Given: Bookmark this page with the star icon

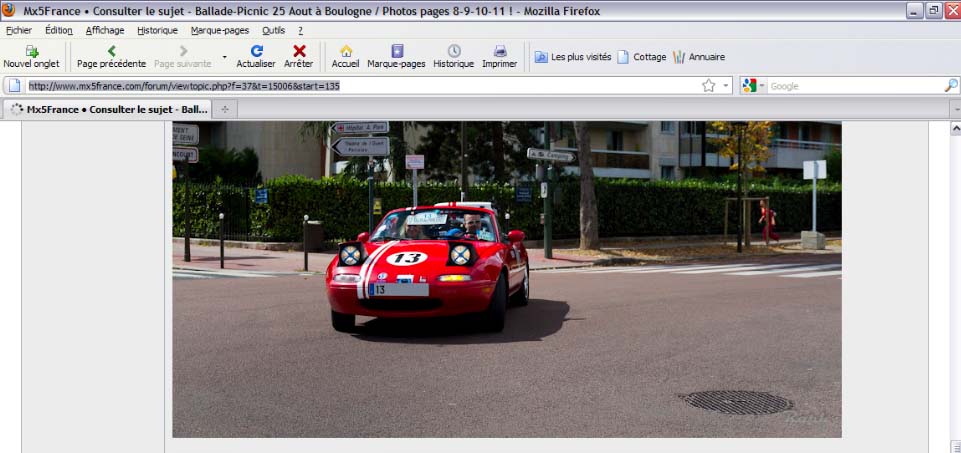Looking at the screenshot, I should pos(708,86).
